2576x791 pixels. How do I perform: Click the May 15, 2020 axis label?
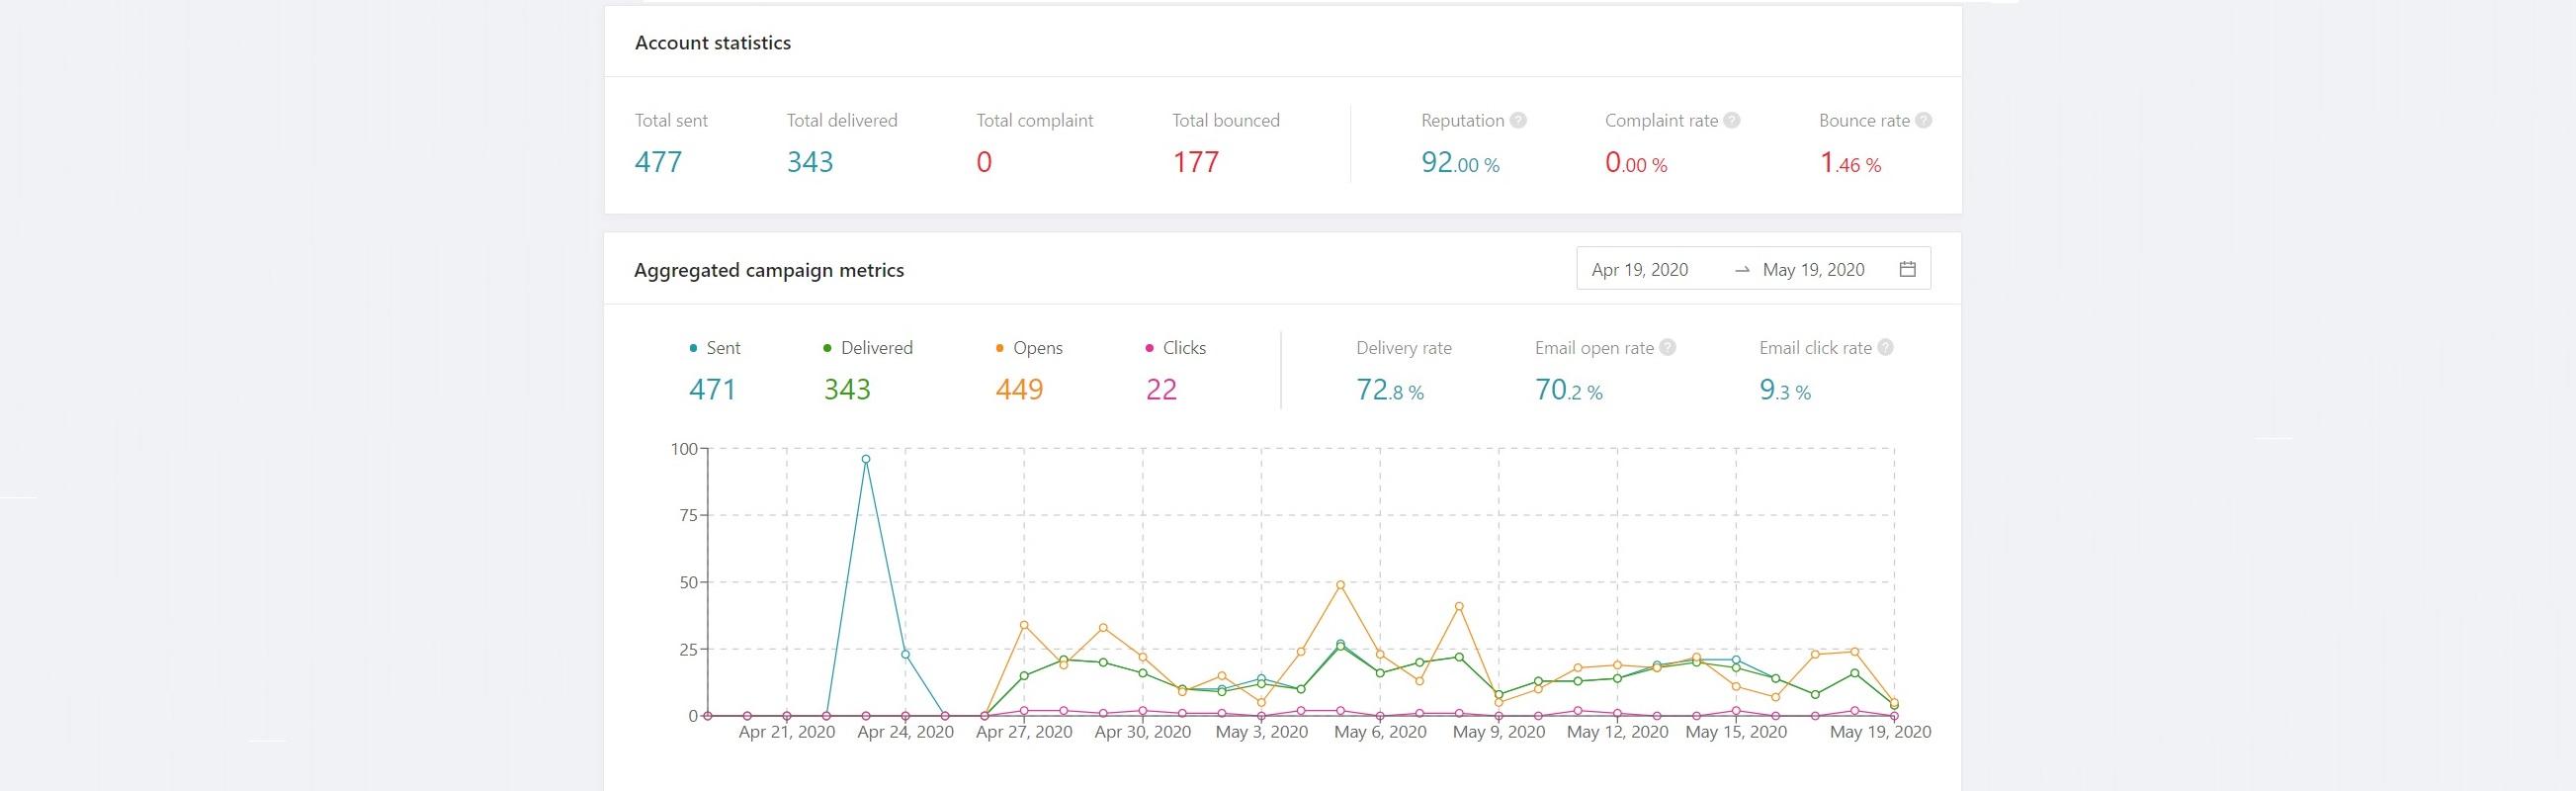click(x=1736, y=732)
